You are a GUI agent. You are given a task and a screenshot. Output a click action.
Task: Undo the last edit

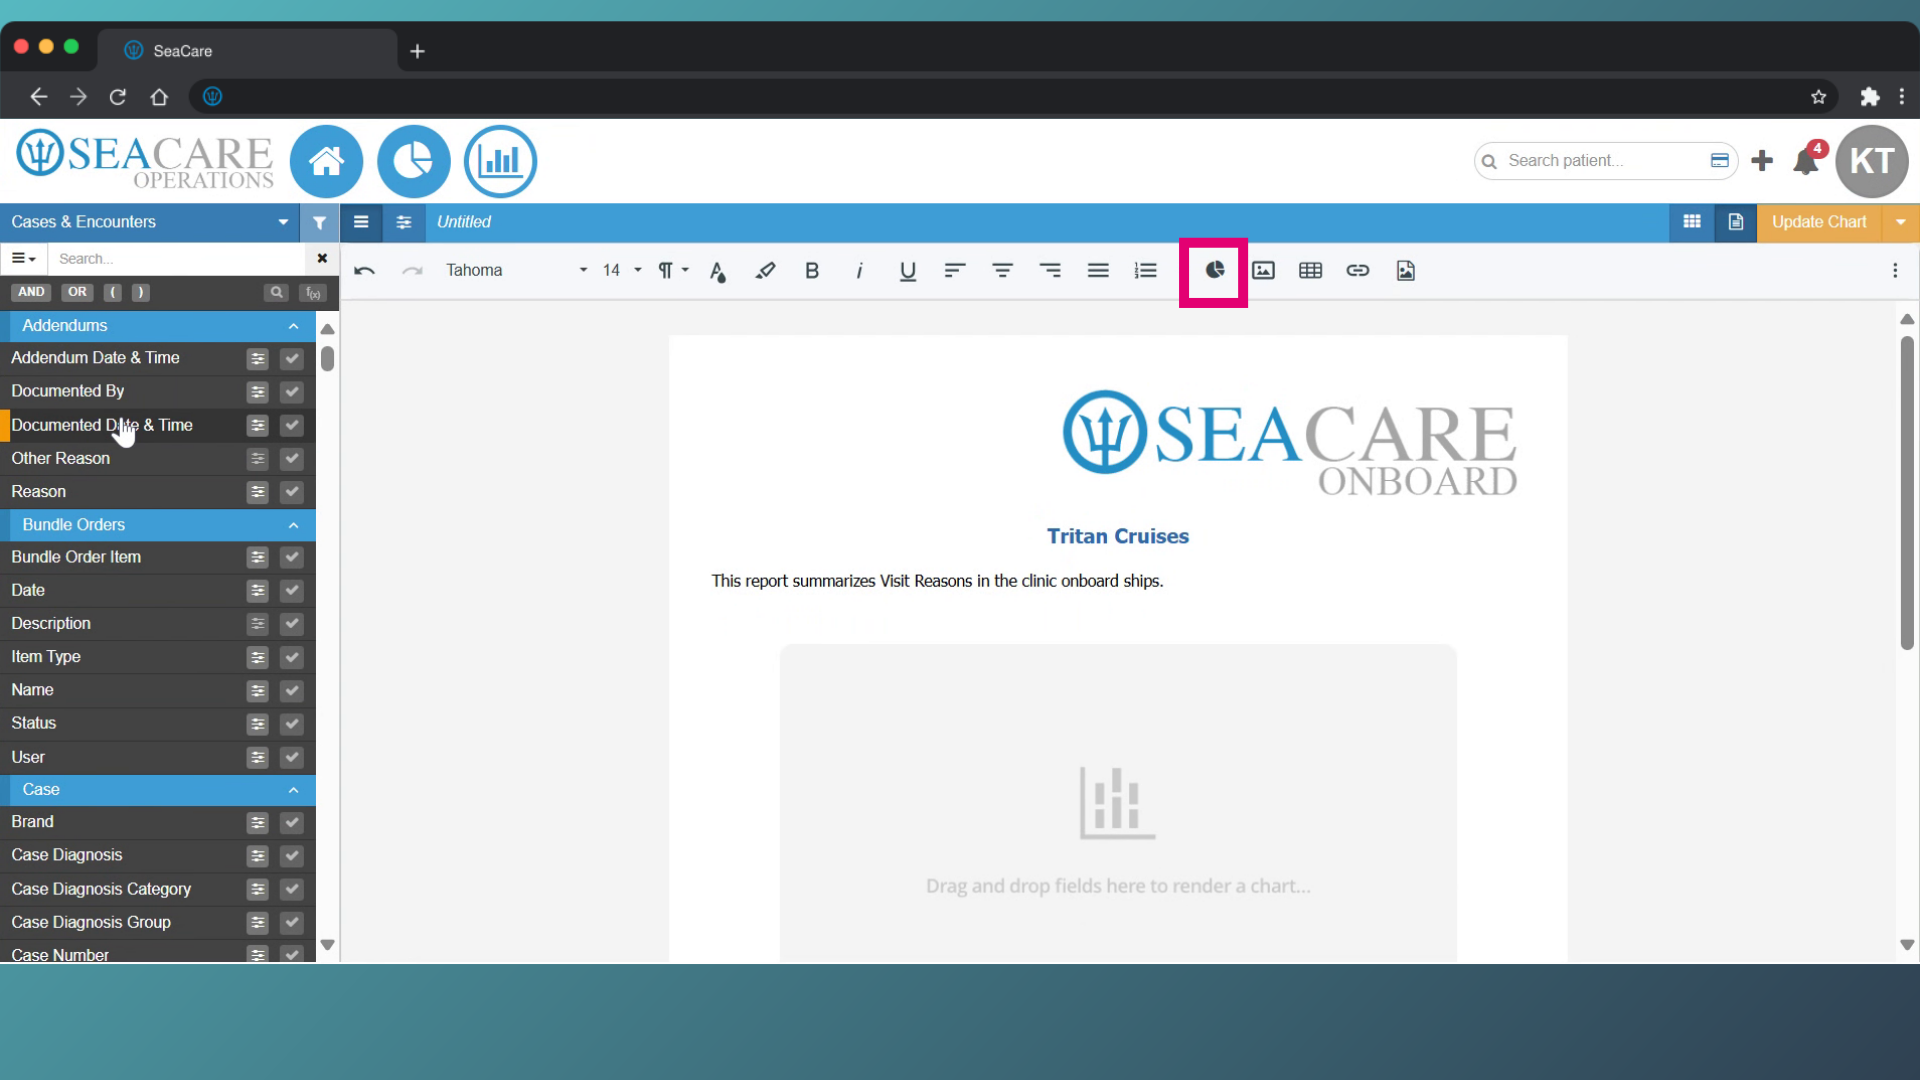point(364,271)
